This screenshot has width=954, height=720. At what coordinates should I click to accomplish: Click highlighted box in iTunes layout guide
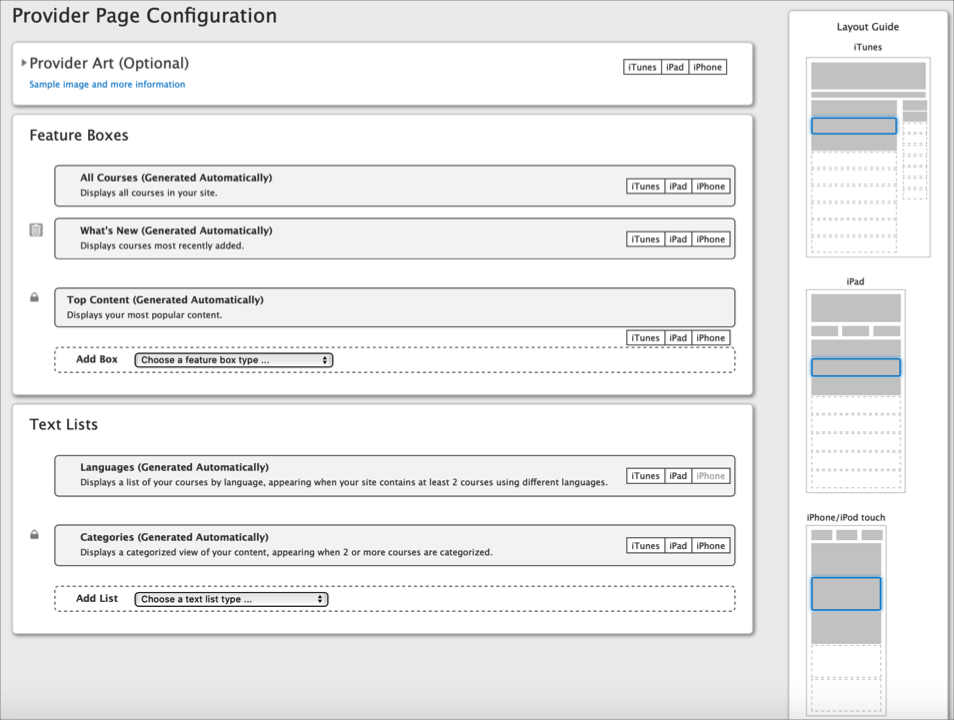pyautogui.click(x=854, y=126)
